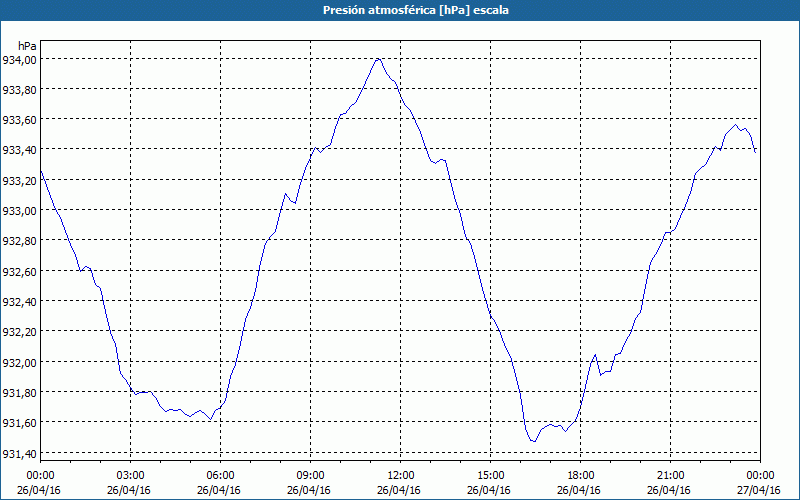Click the curve's lowest dip before 18:00
The width and height of the screenshot is (800, 500).
point(533,441)
